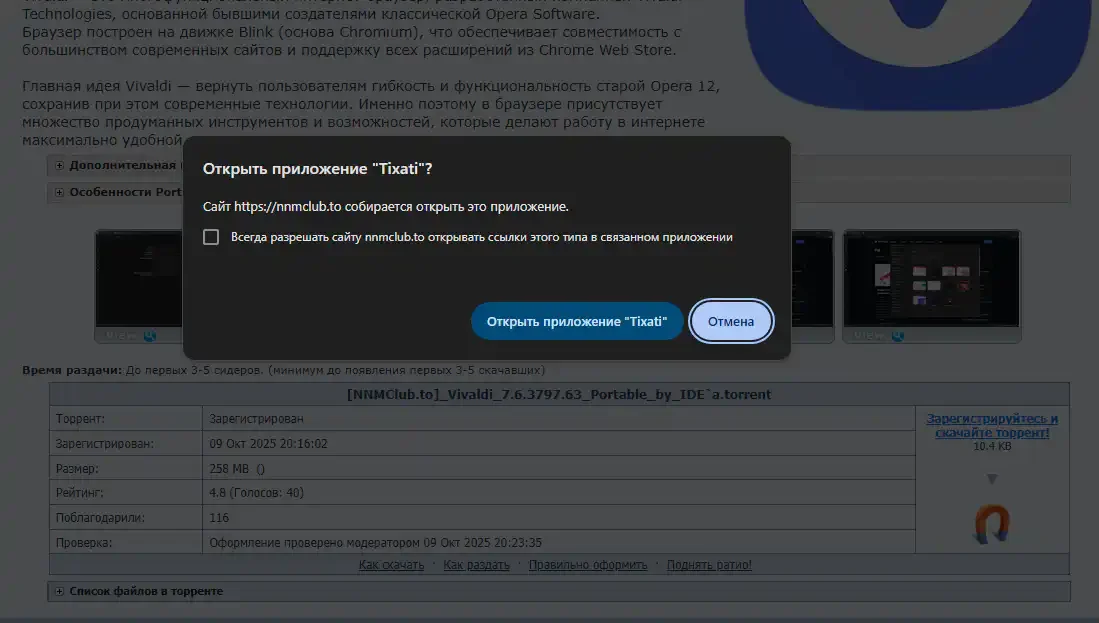Viewport: 1099px width, 623px height.
Task: Click the dialog title 'Открыть приложение "Tixati"?'
Action: pyautogui.click(x=318, y=169)
